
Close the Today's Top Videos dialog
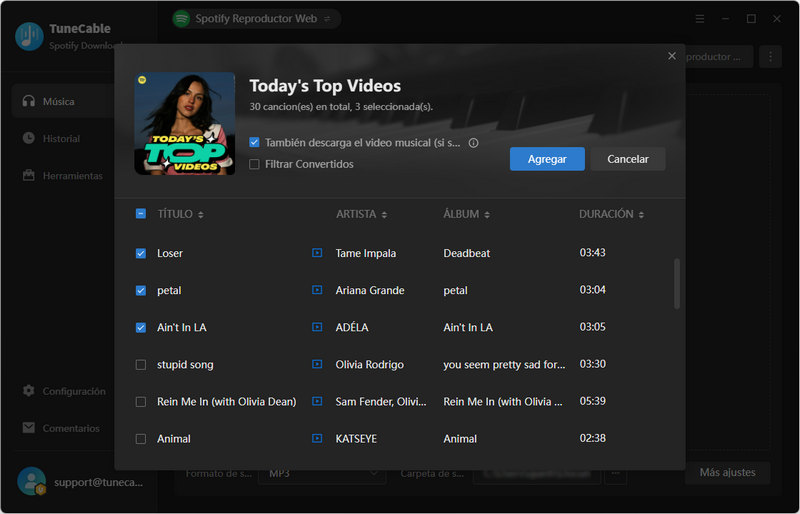[672, 56]
